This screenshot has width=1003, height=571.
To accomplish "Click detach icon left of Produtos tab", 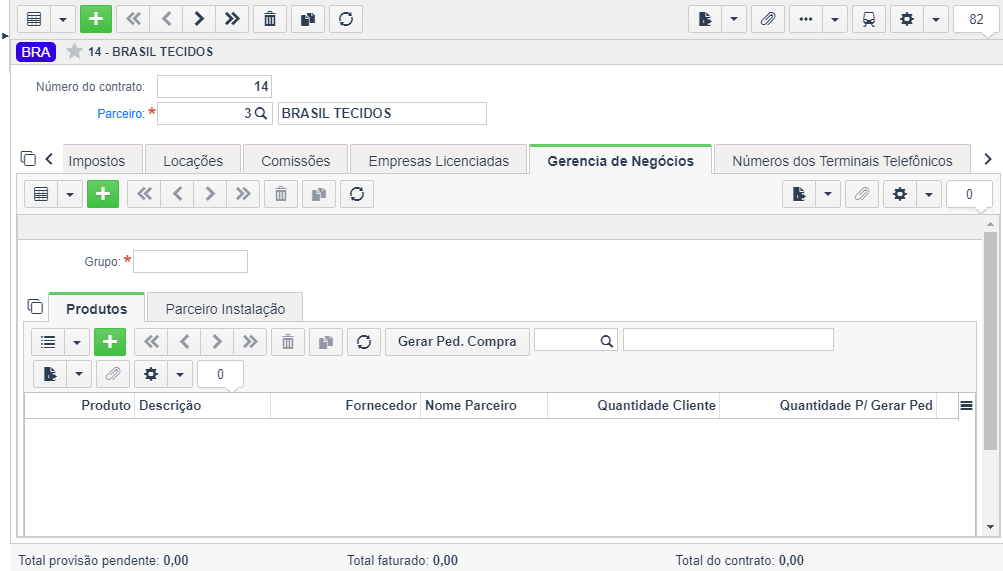I will (x=35, y=306).
